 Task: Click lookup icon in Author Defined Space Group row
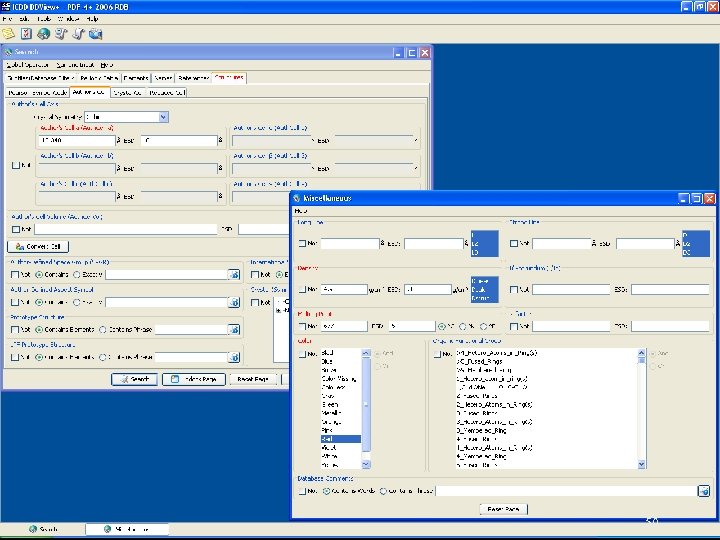coord(234,274)
